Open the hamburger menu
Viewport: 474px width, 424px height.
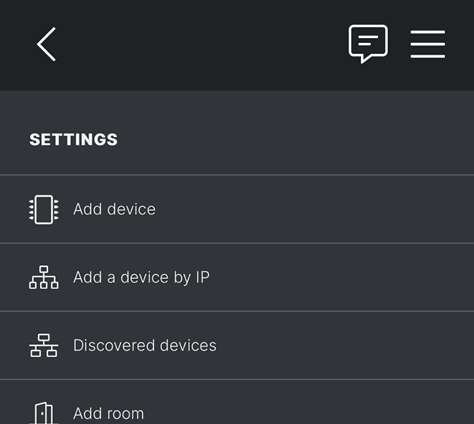(x=428, y=44)
